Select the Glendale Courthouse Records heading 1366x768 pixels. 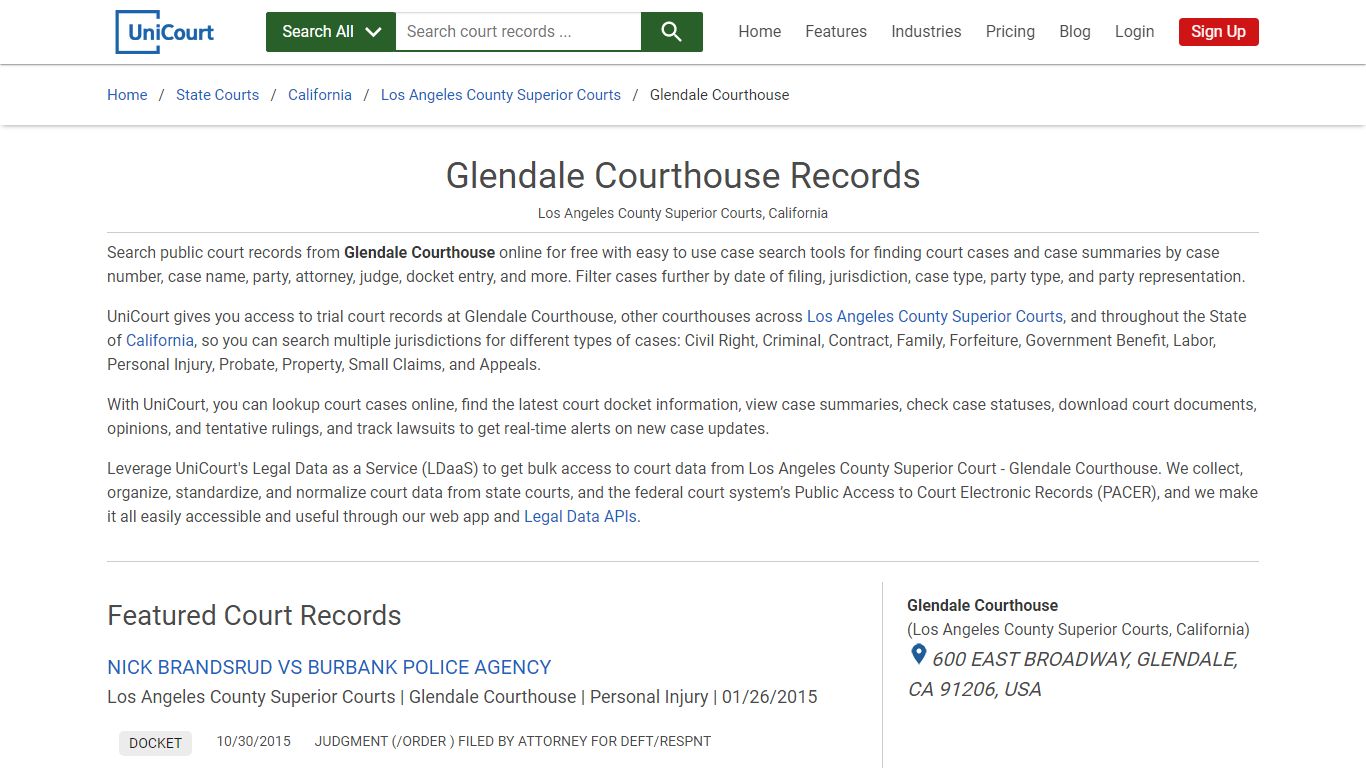pos(683,175)
